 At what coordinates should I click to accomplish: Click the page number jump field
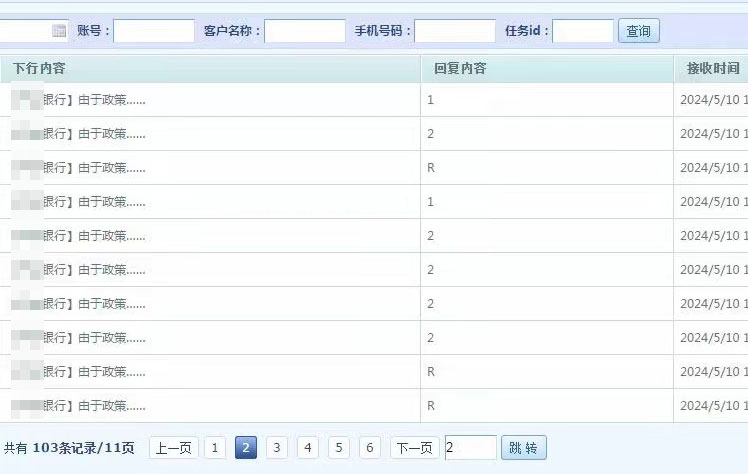[x=470, y=448]
